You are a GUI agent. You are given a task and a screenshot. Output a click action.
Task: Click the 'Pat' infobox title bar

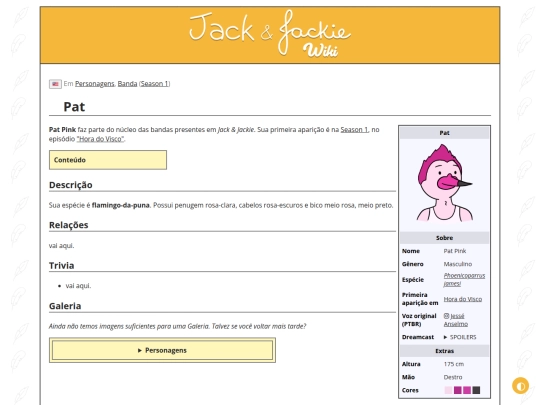pos(444,133)
